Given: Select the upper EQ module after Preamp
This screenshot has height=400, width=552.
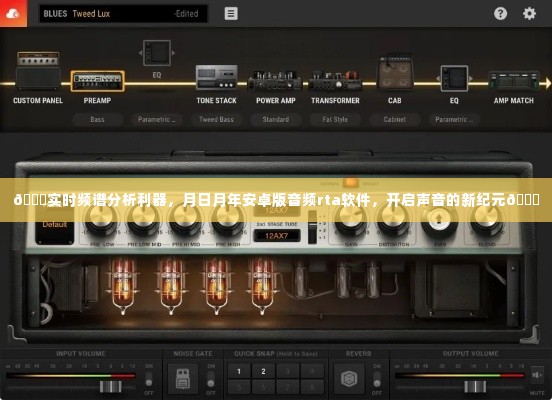Looking at the screenshot, I should [x=157, y=53].
